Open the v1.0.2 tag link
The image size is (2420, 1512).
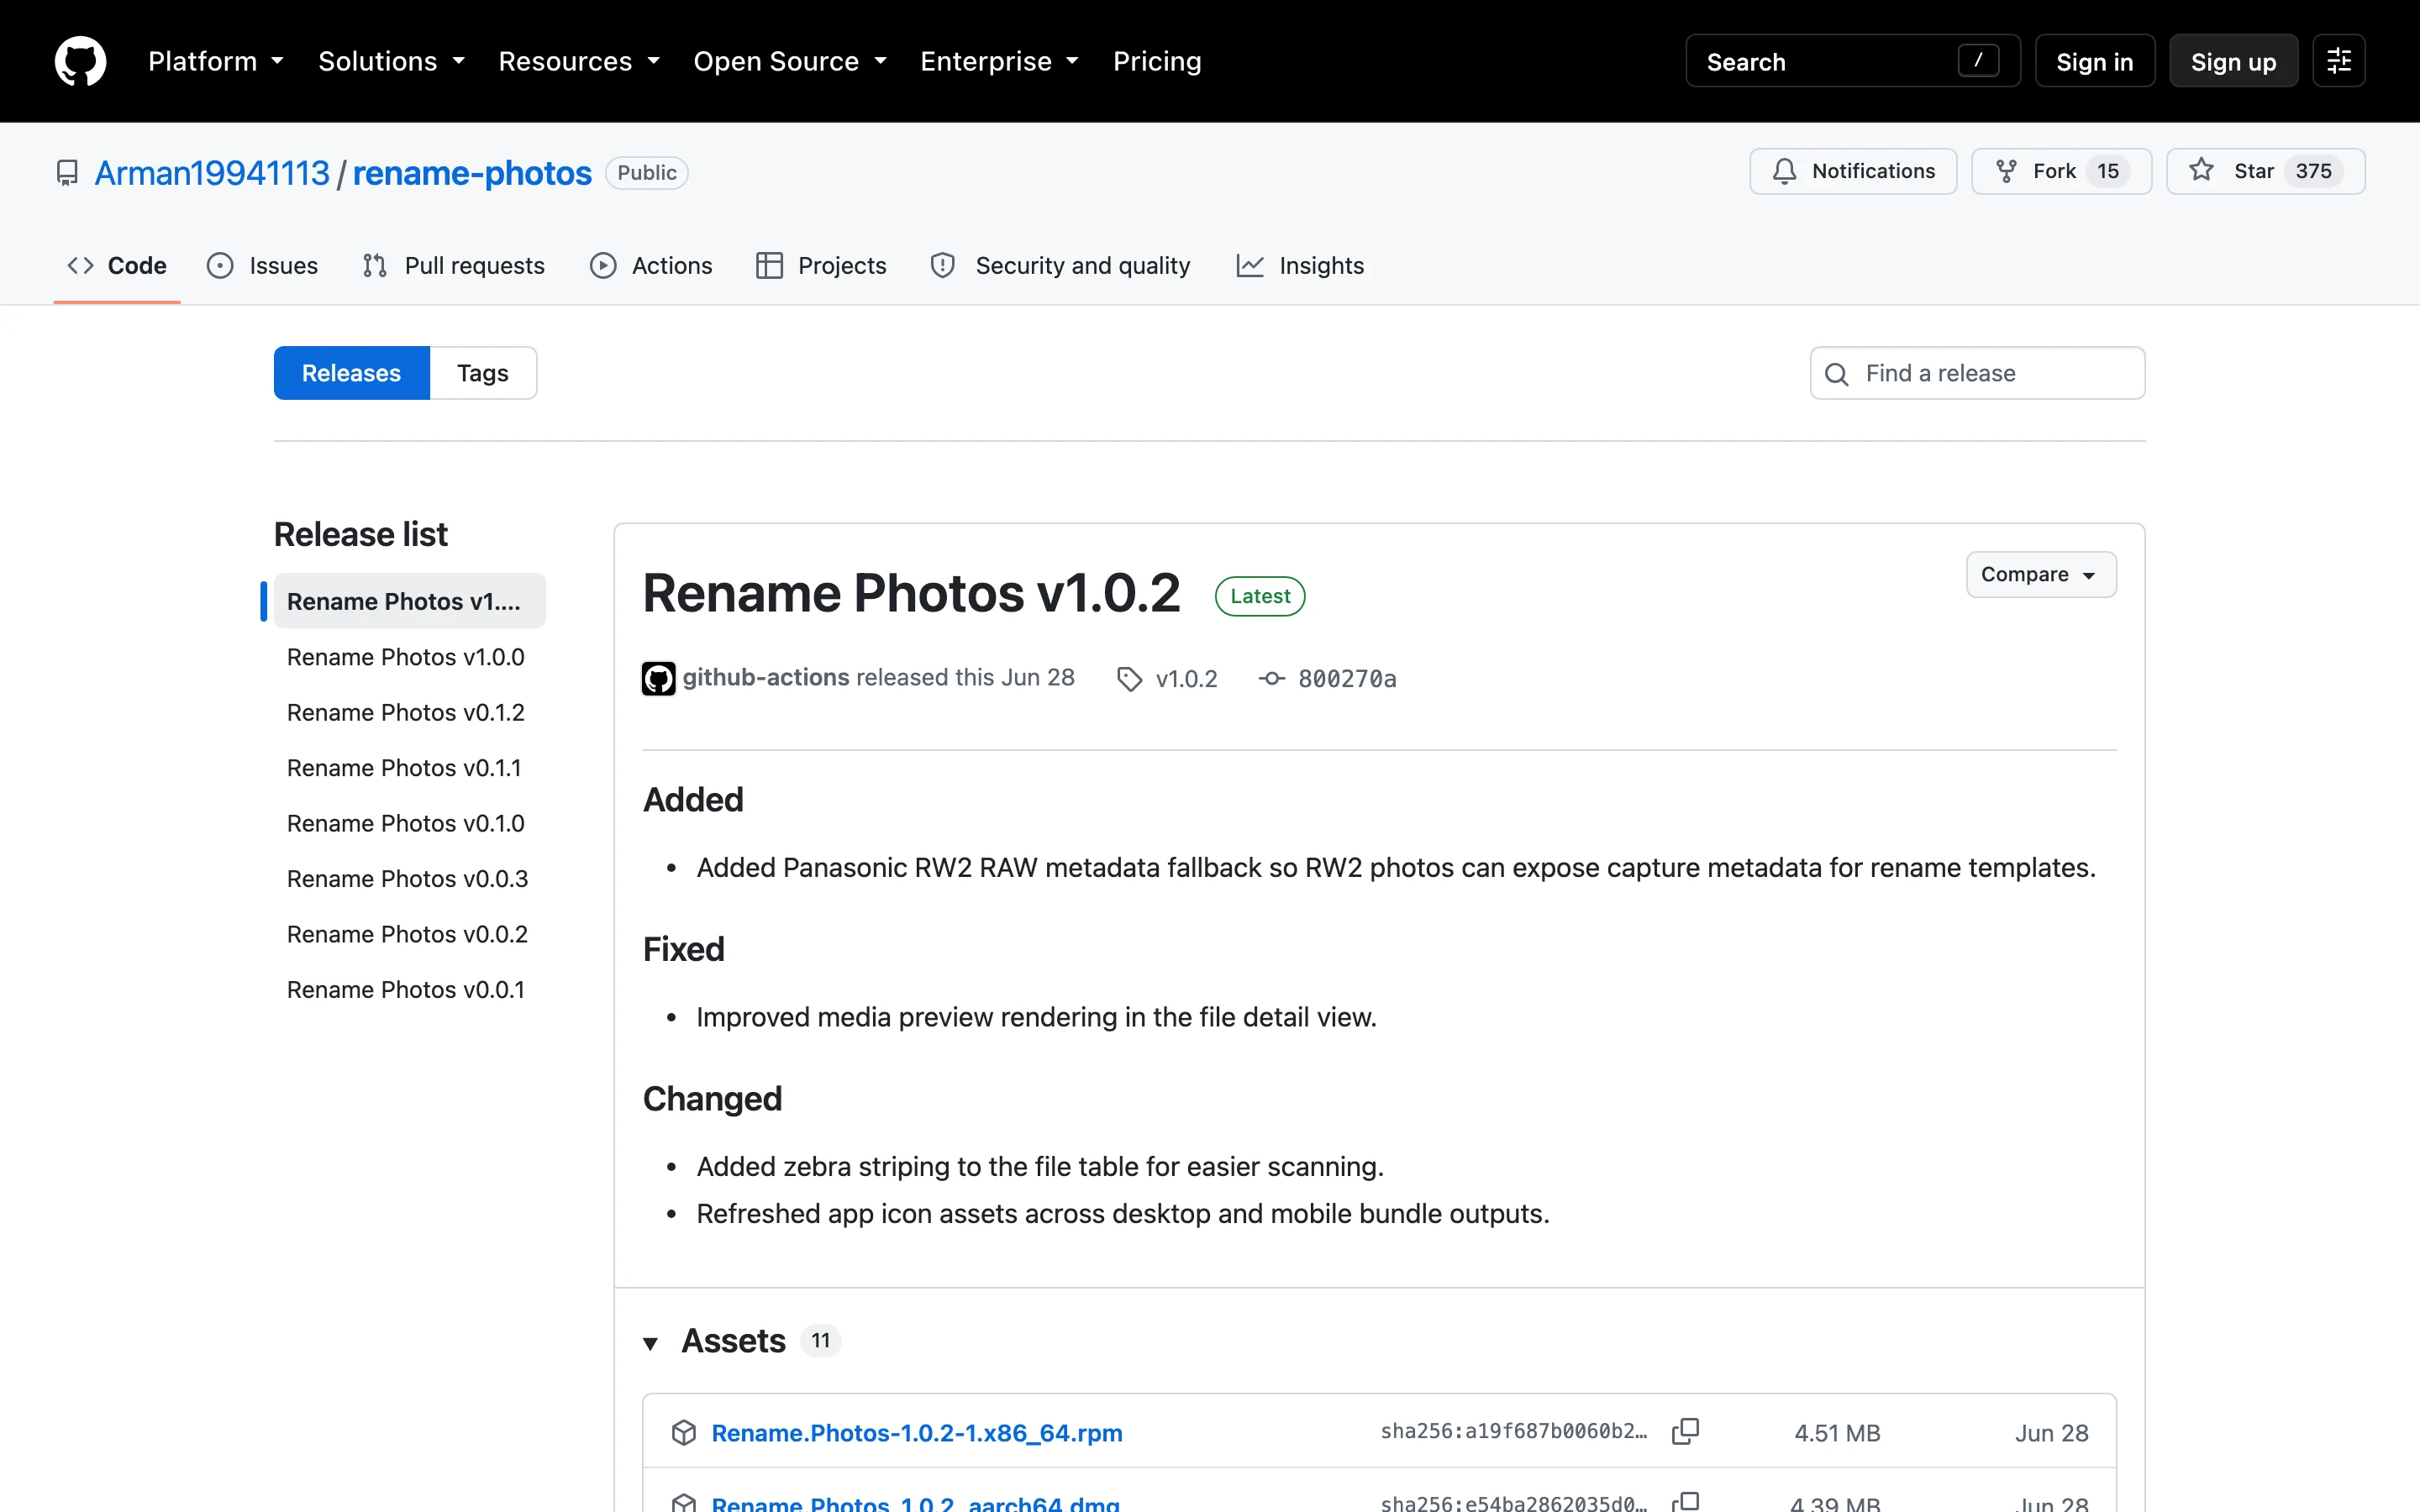(x=1186, y=679)
